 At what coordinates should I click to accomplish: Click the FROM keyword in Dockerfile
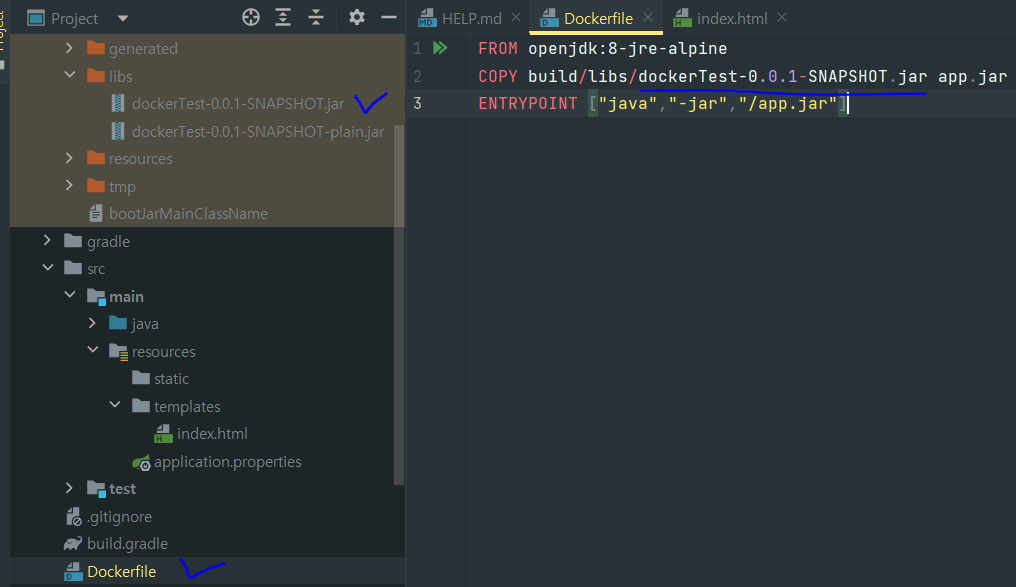coord(498,49)
